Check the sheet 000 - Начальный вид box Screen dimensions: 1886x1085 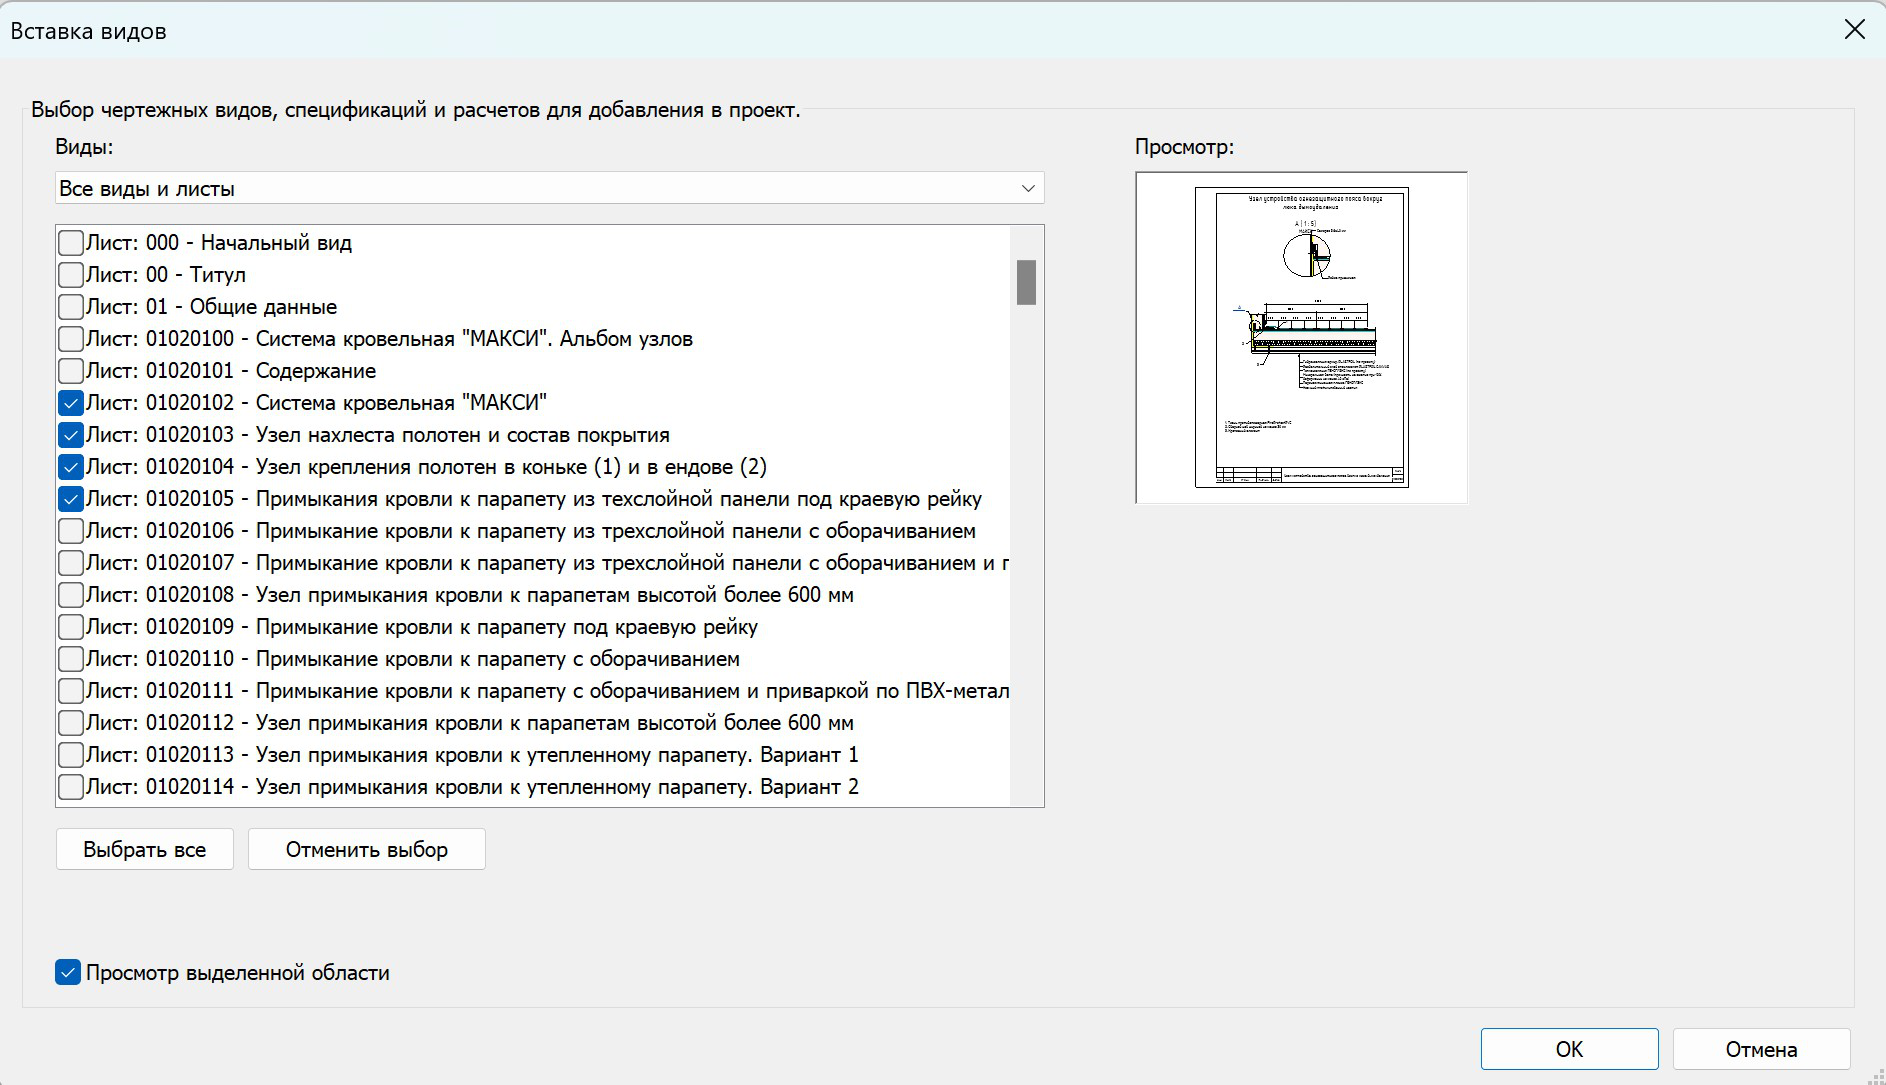point(71,243)
